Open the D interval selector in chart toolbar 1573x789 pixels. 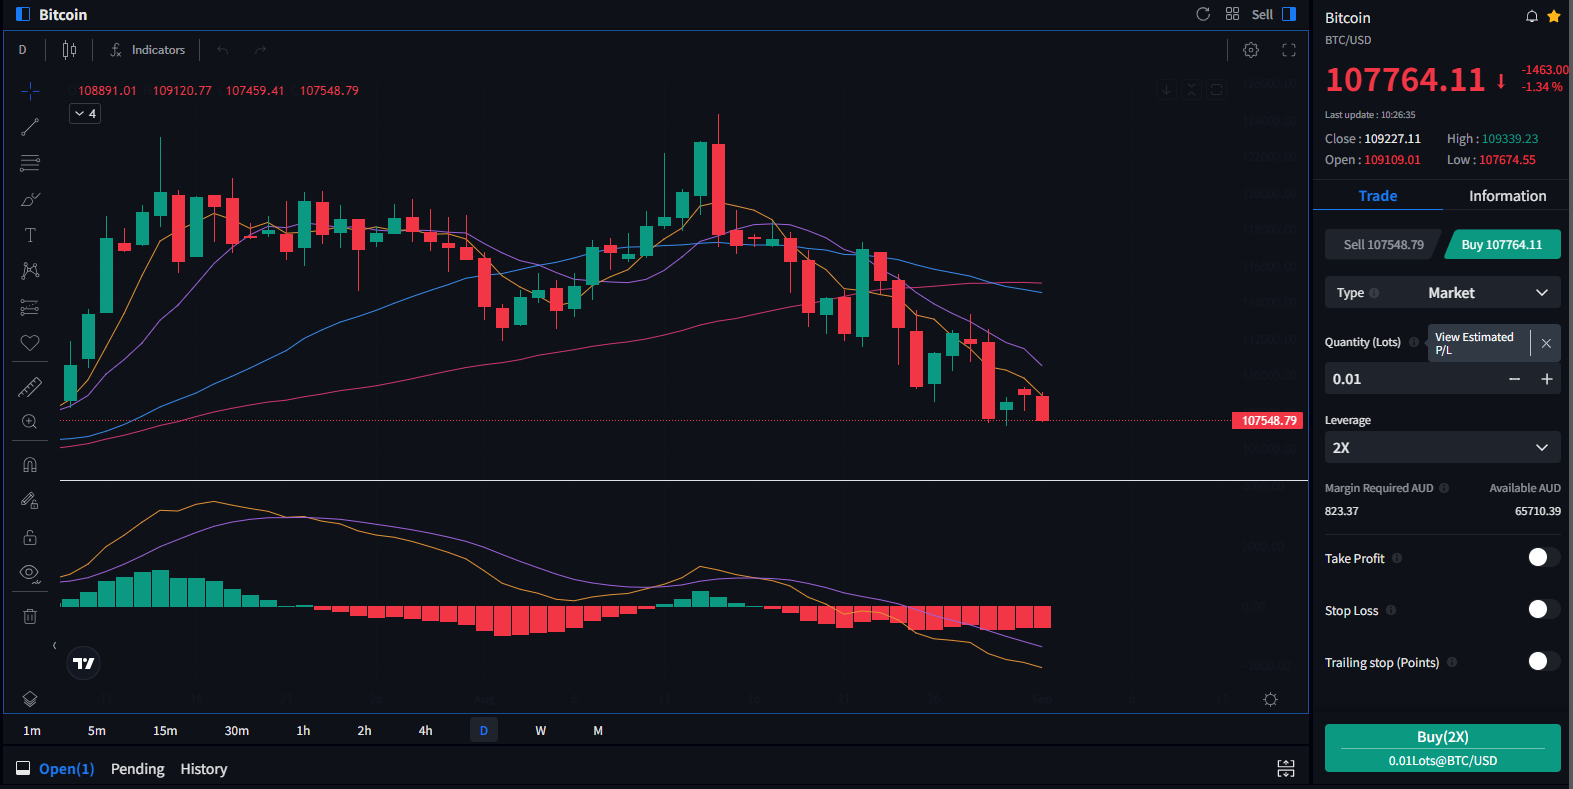coord(22,50)
